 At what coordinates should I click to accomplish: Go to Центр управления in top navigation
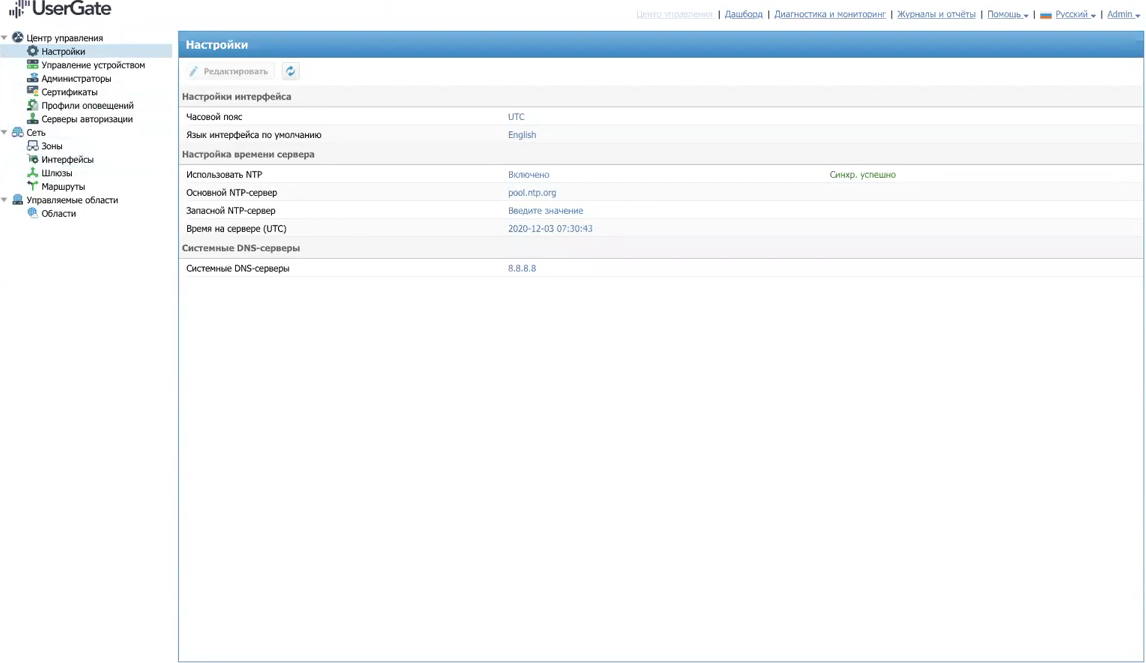pyautogui.click(x=674, y=15)
